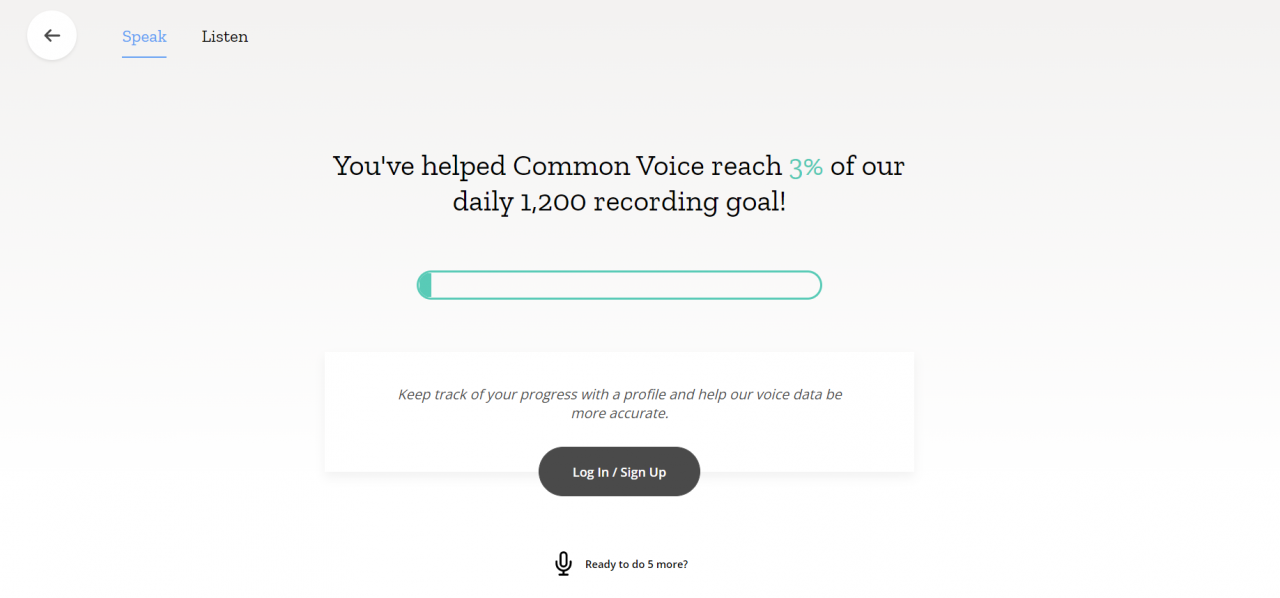1280x598 pixels.
Task: Select the Speak tab
Action: (144, 37)
